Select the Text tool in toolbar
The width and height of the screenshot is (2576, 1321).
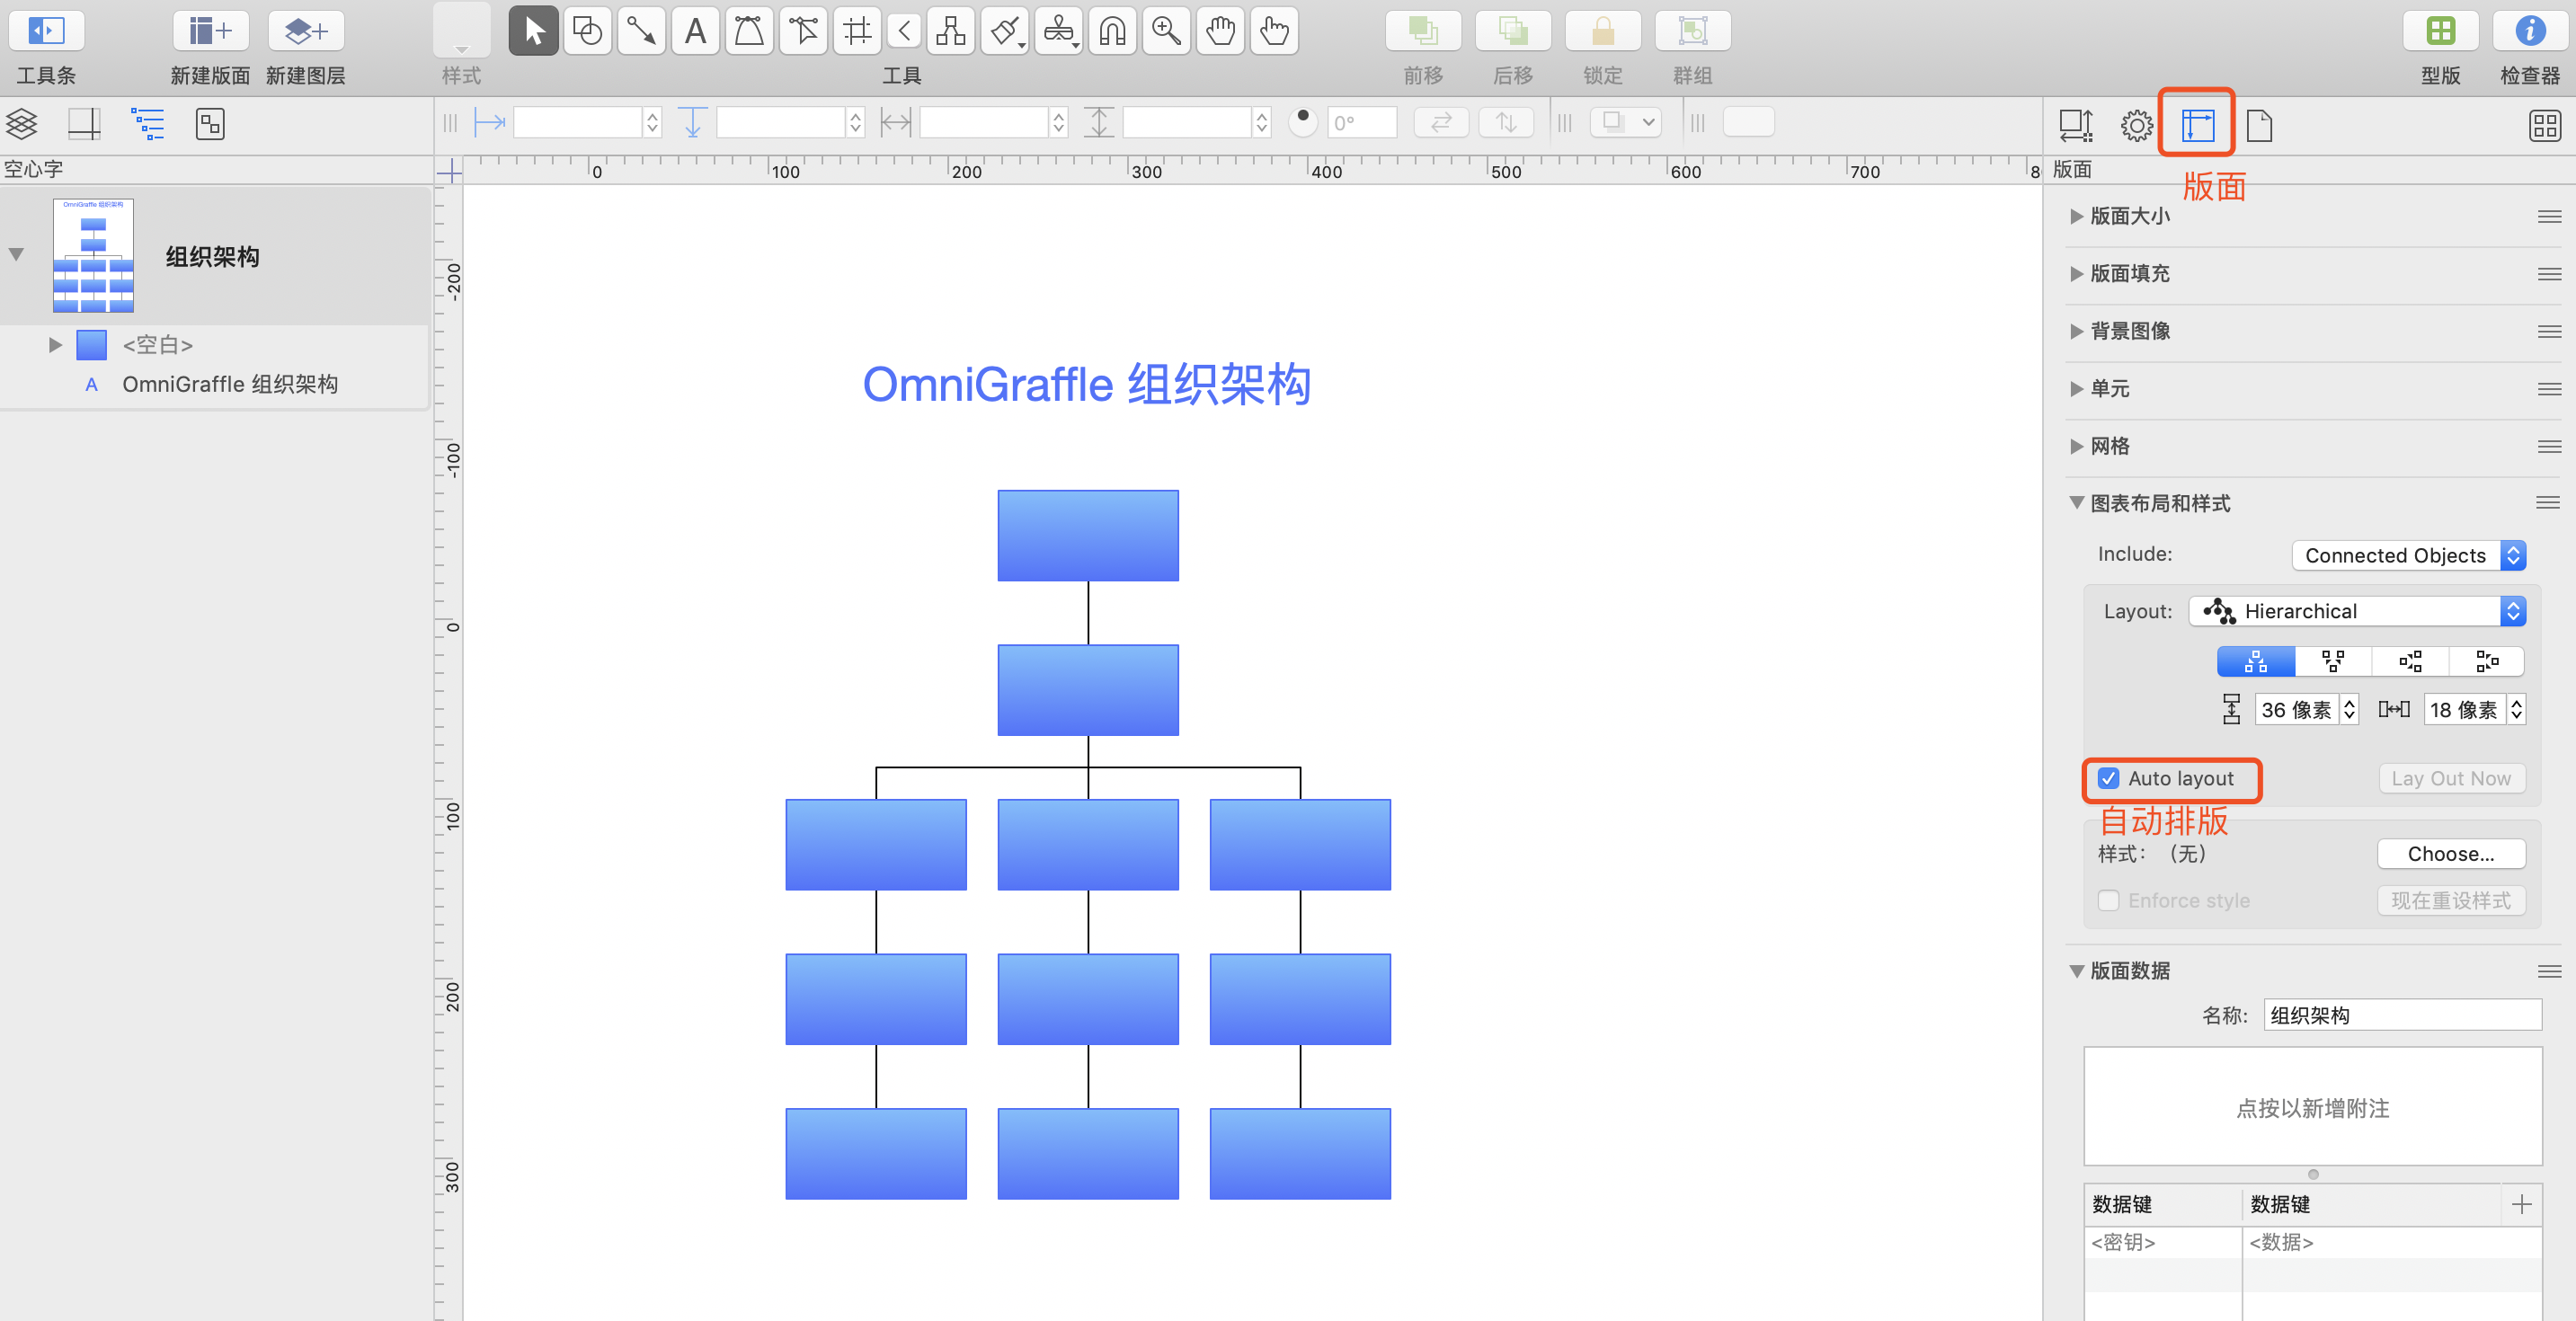tap(695, 31)
